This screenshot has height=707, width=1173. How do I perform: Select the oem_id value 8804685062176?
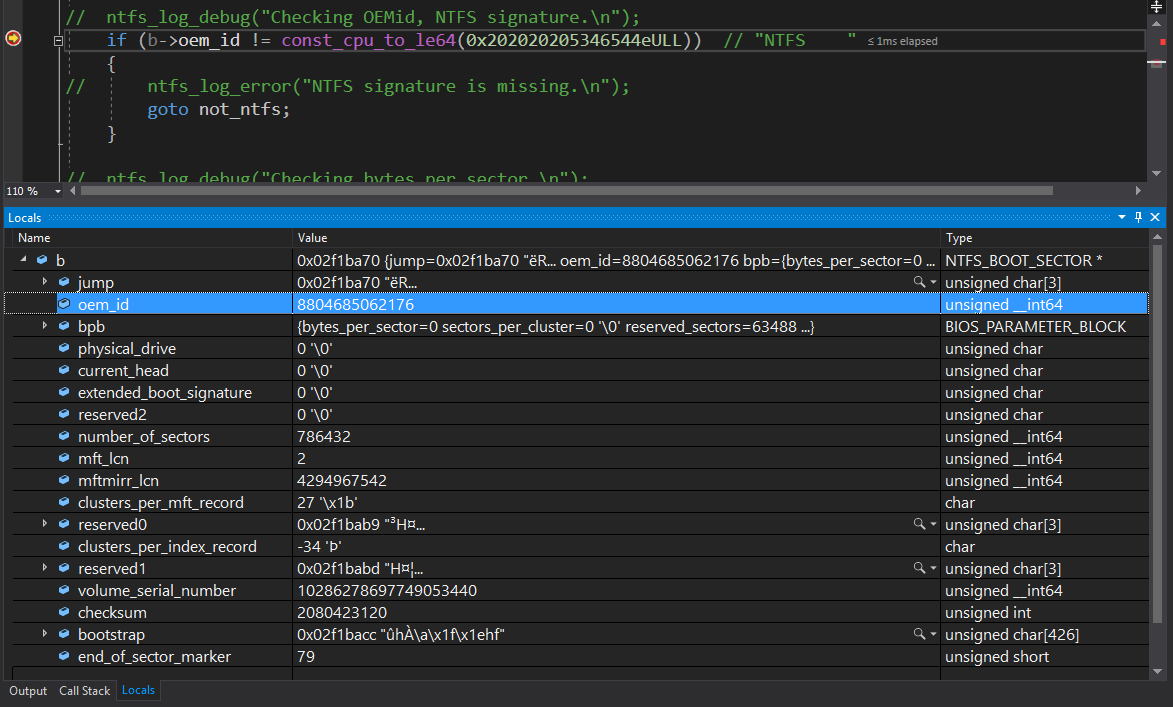(x=355, y=304)
